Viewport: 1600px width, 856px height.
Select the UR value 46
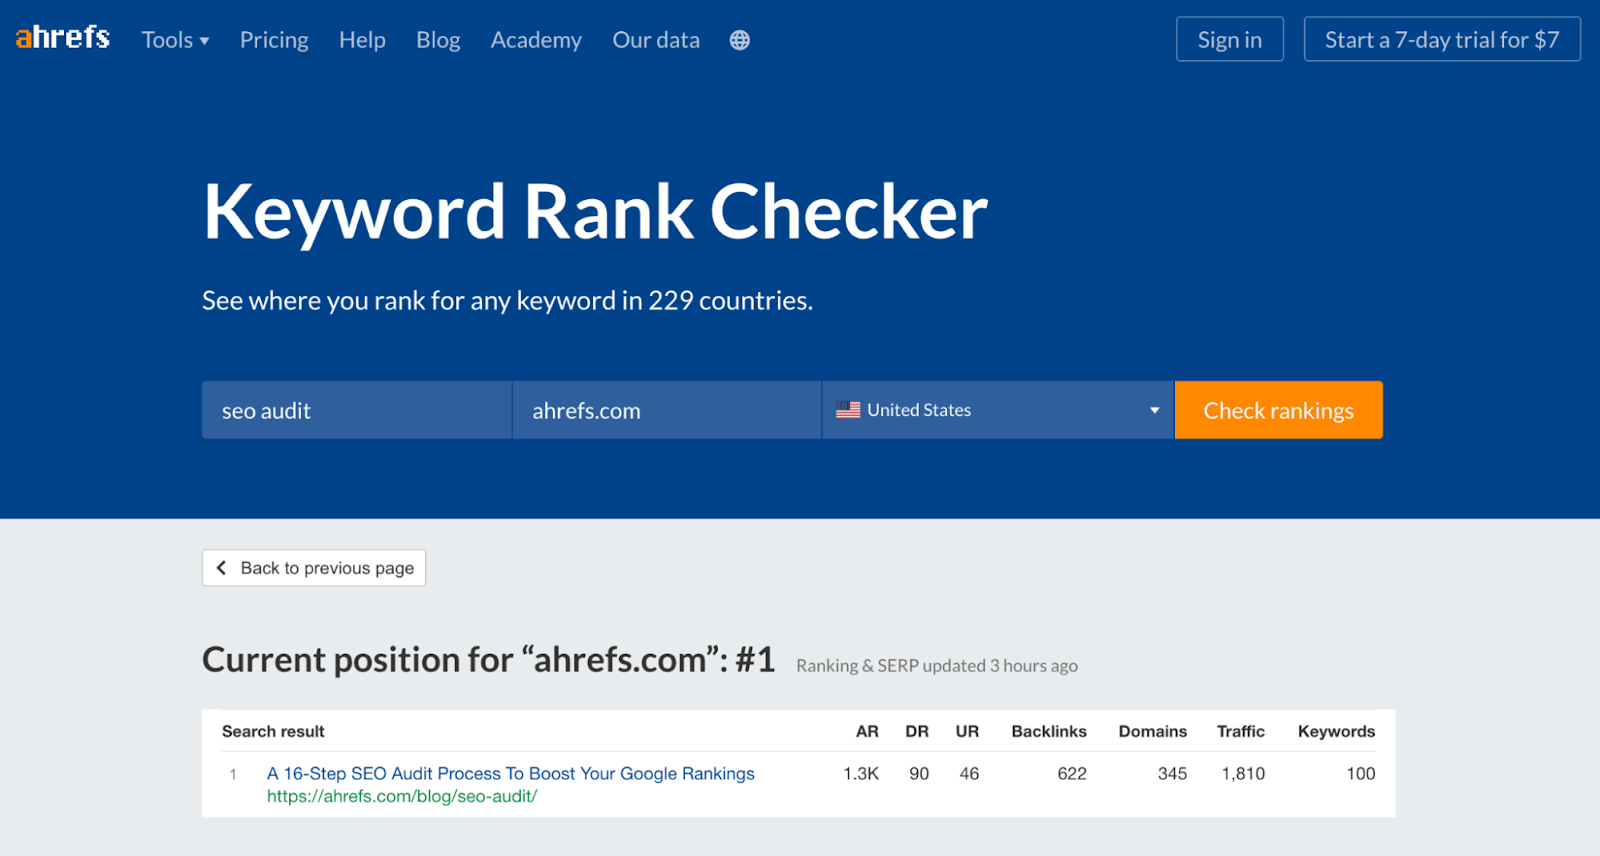pyautogui.click(x=969, y=773)
